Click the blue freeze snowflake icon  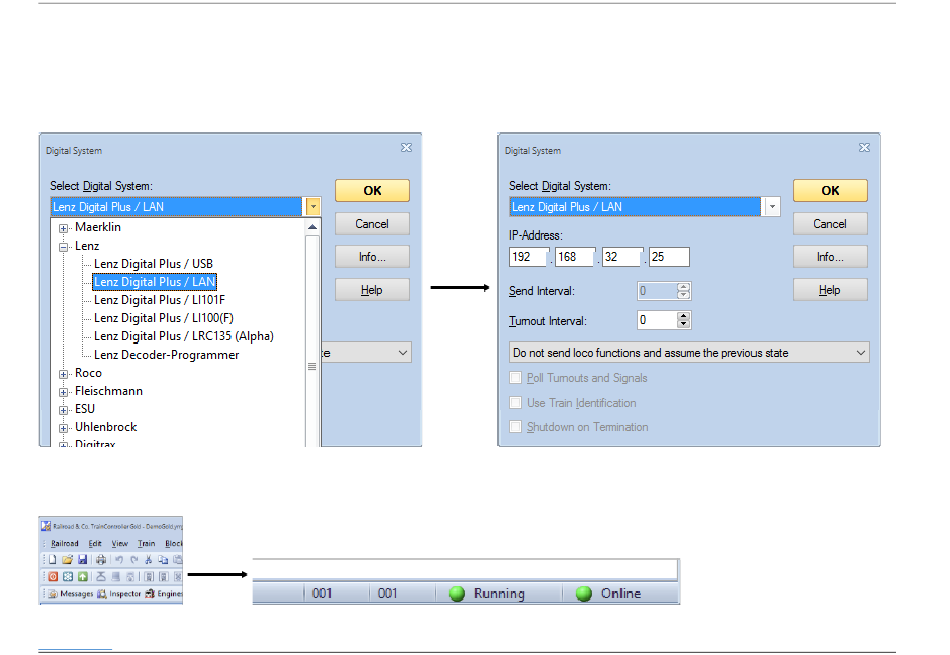[68, 577]
